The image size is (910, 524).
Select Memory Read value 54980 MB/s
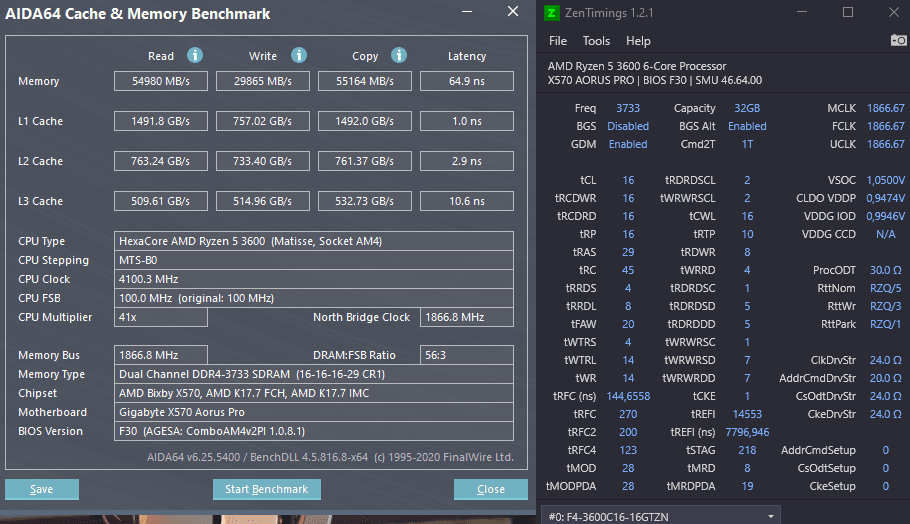pos(161,81)
